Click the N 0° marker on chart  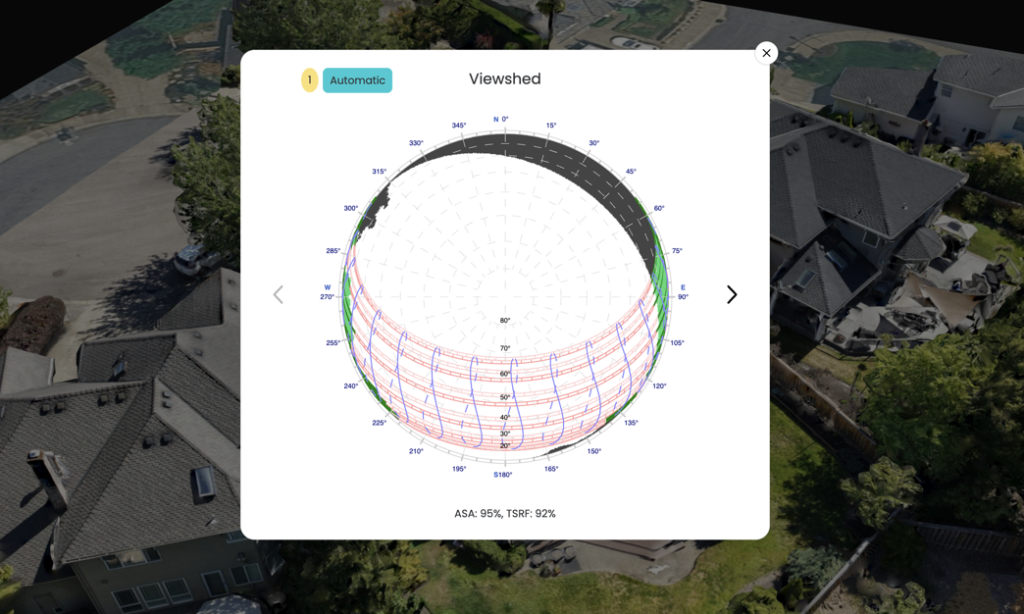(501, 119)
